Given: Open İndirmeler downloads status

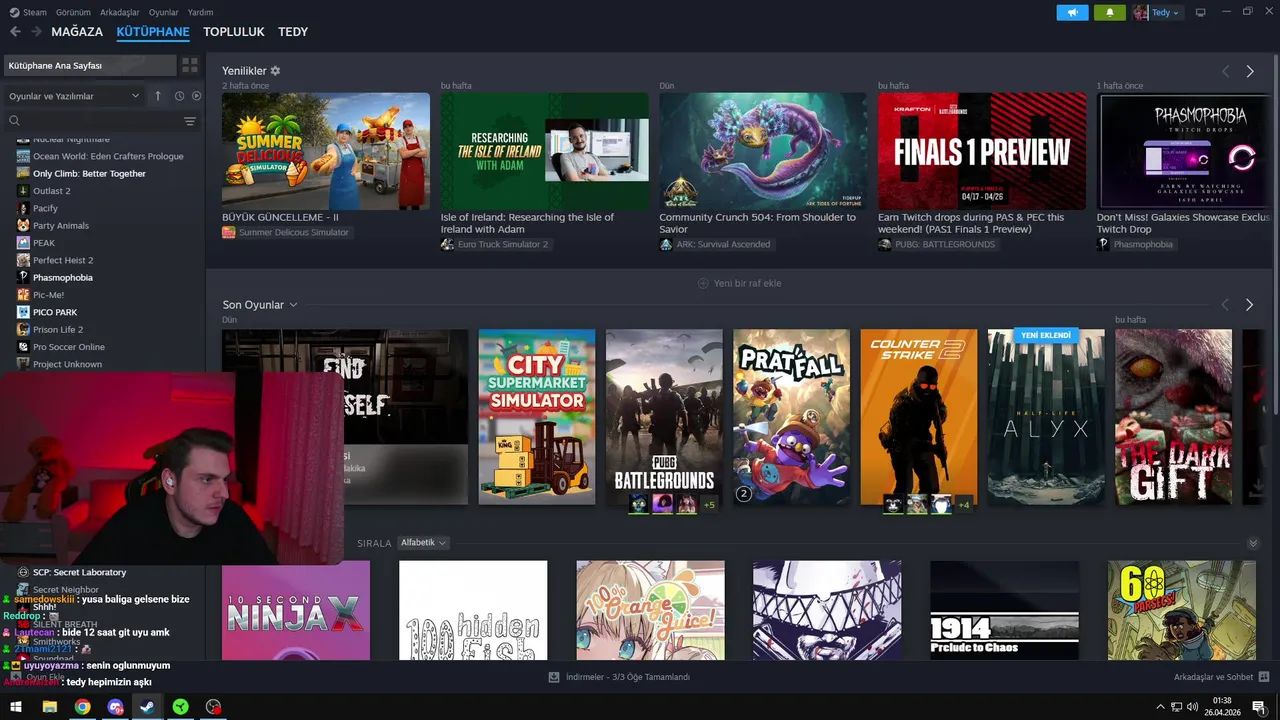Looking at the screenshot, I should pyautogui.click(x=620, y=677).
